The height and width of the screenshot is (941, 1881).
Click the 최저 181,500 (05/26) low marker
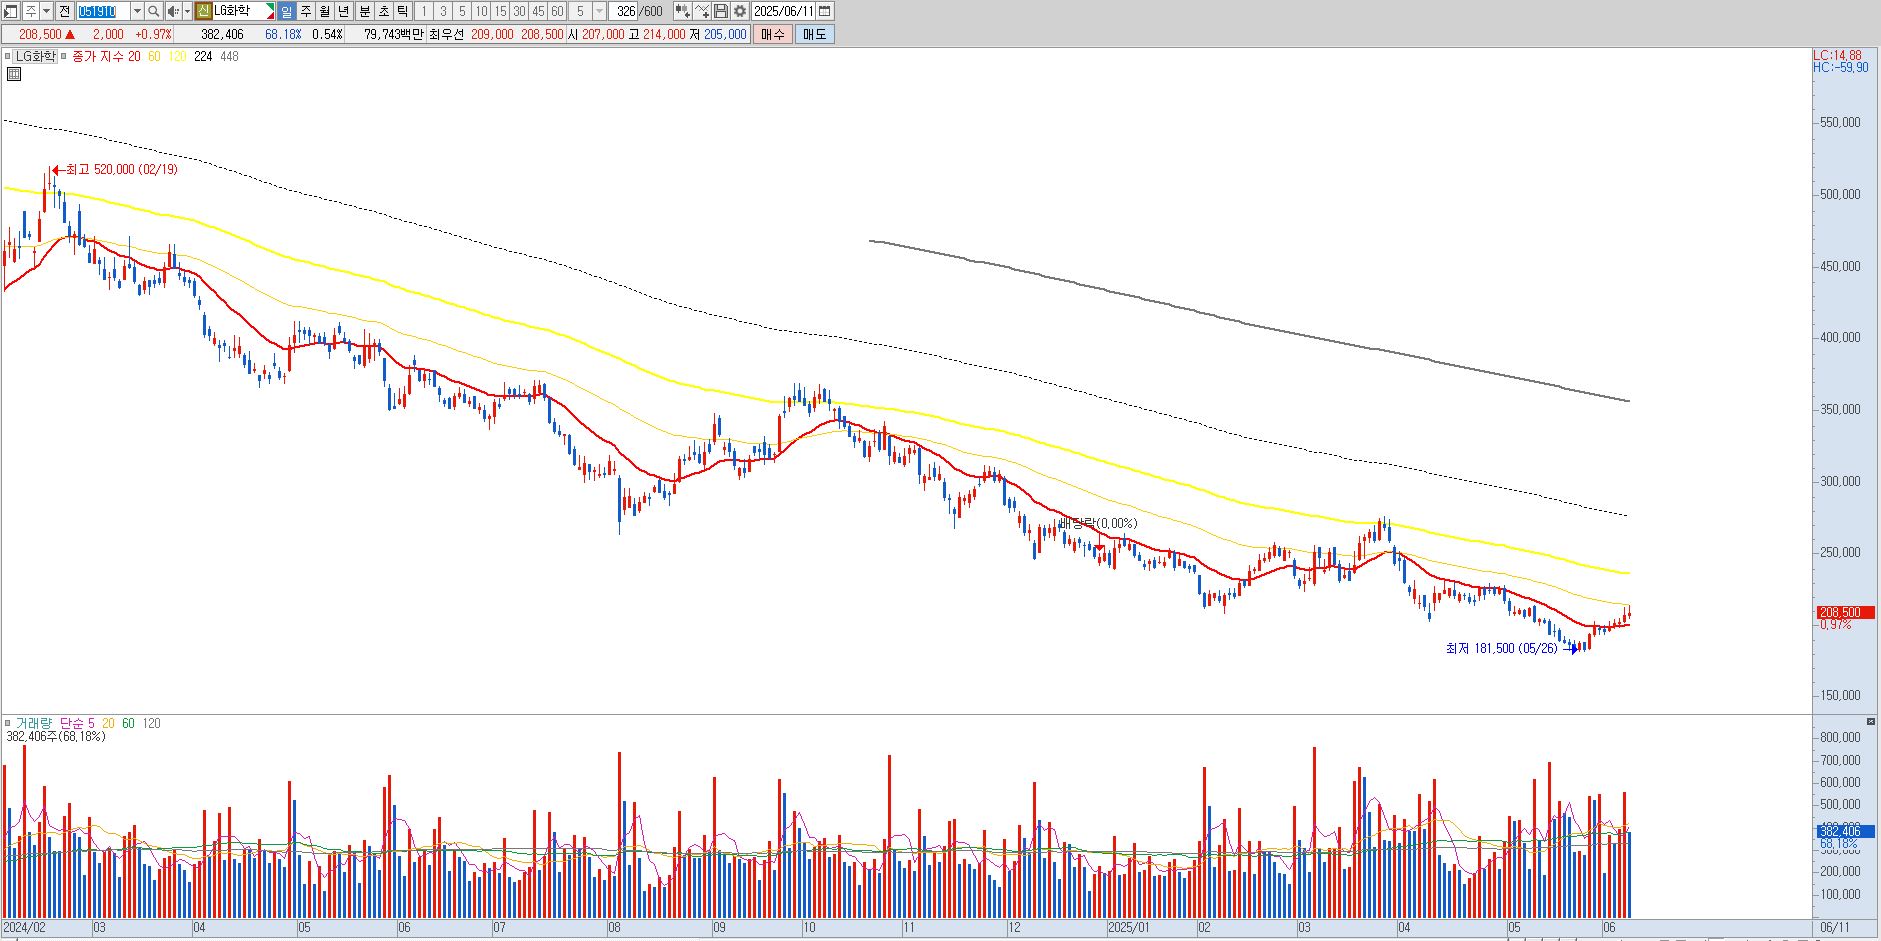1510,648
